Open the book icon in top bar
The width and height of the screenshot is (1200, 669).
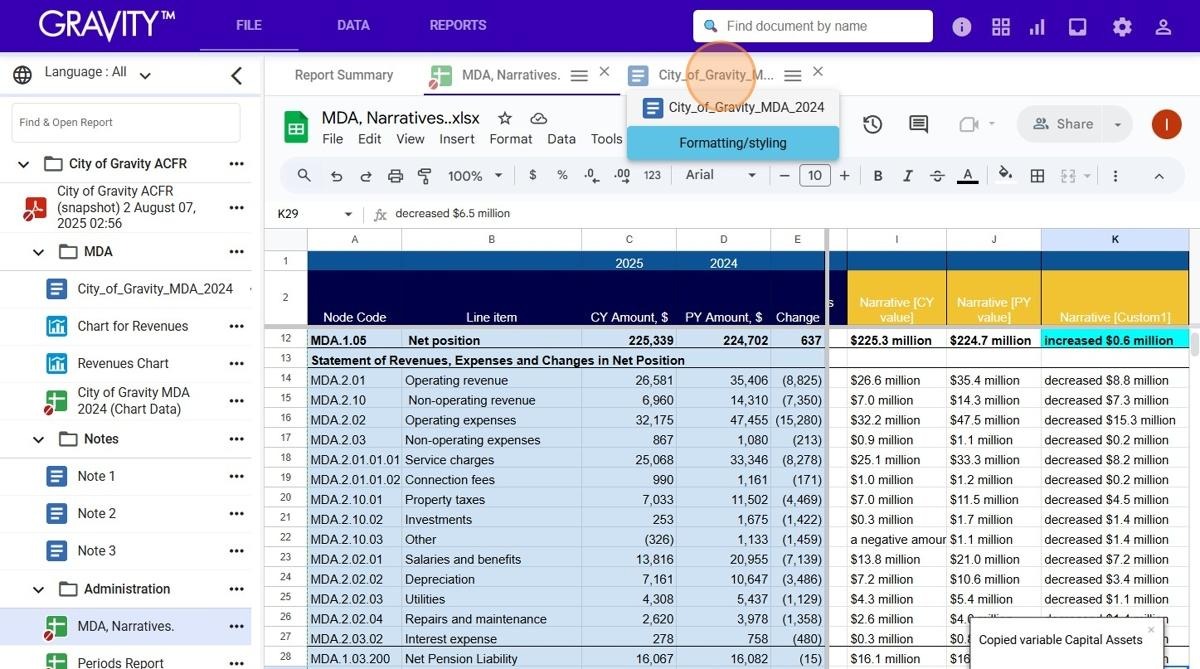[1078, 27]
